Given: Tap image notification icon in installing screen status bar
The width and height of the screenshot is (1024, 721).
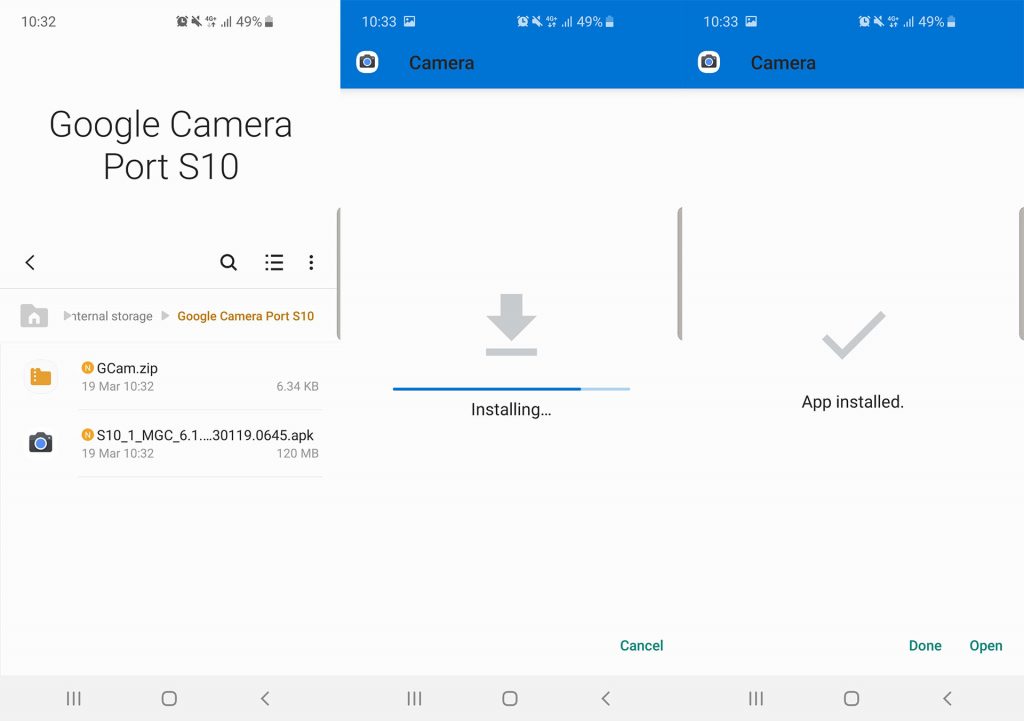Looking at the screenshot, I should (x=409, y=21).
